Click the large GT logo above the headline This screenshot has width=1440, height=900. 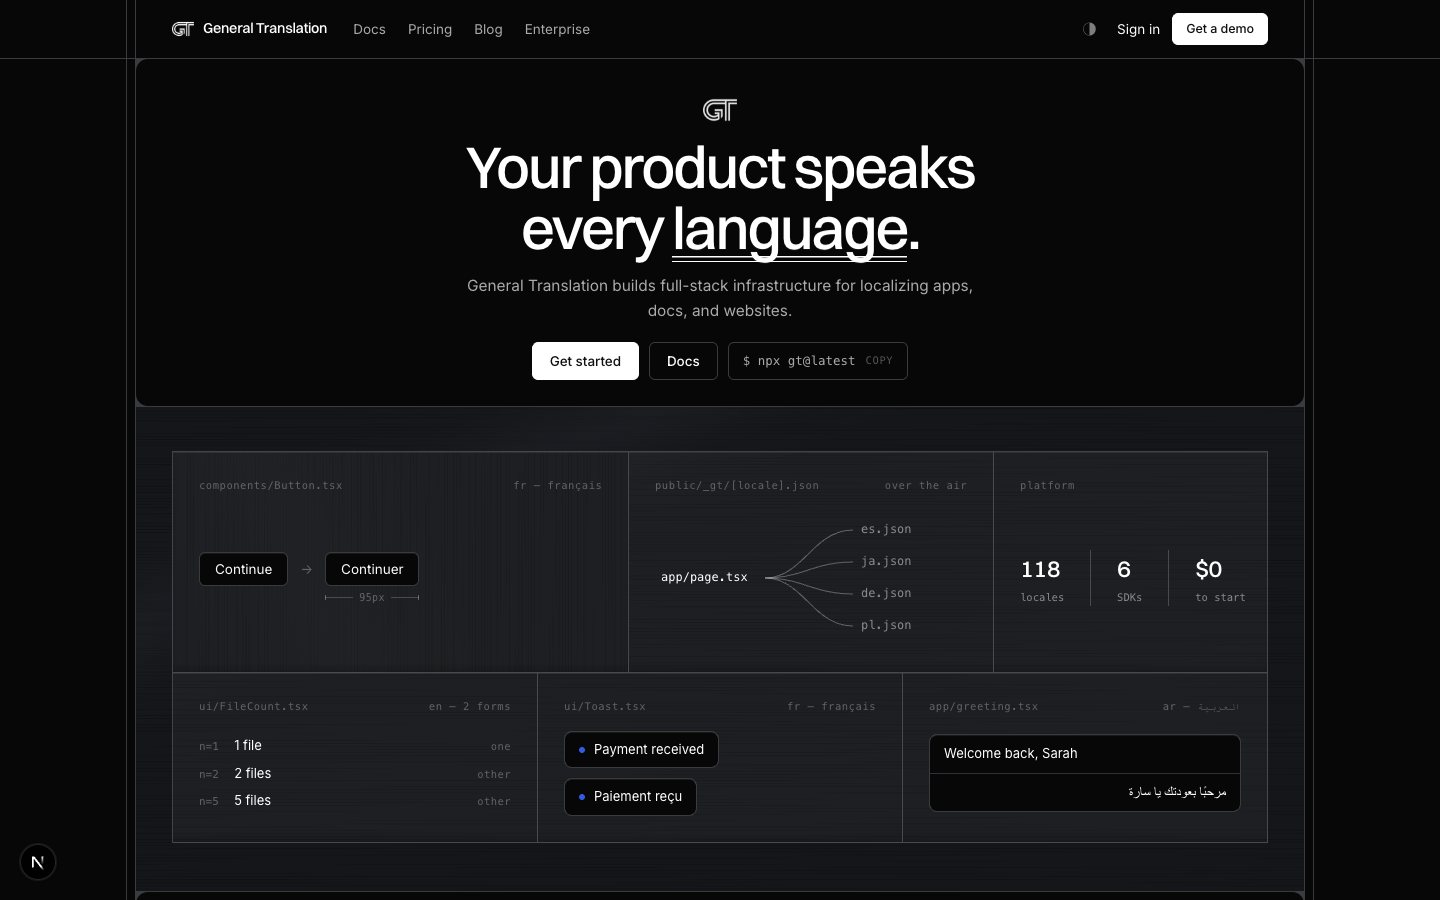(x=720, y=110)
